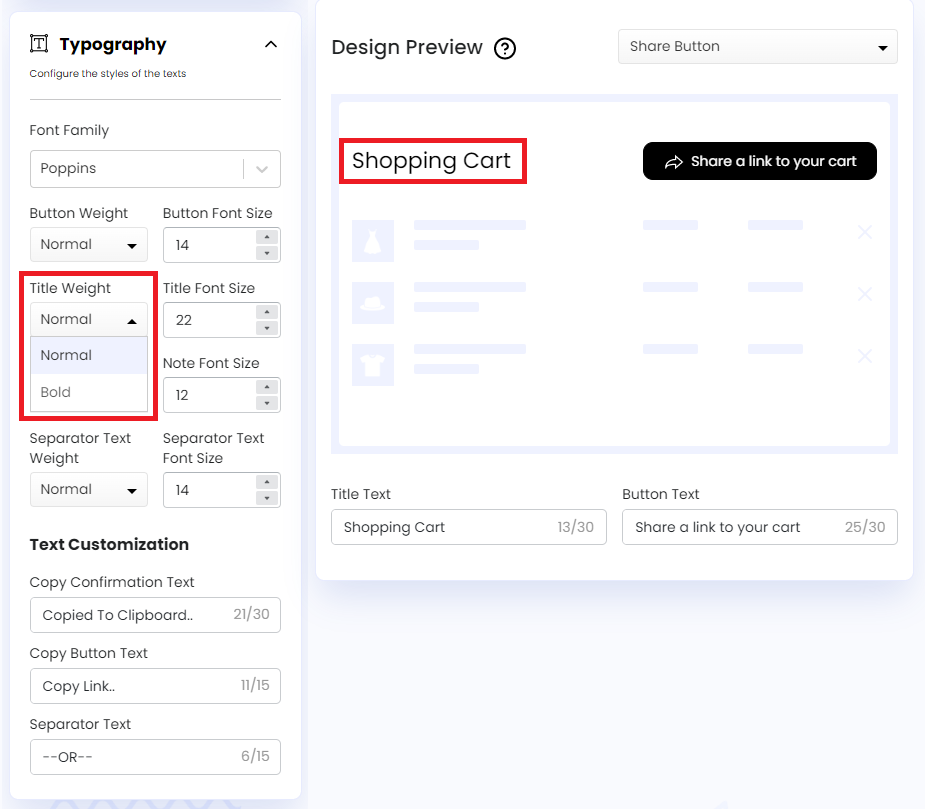Viewport: 925px width, 809px height.
Task: Select Normal in Title Weight list
Action: 88,356
